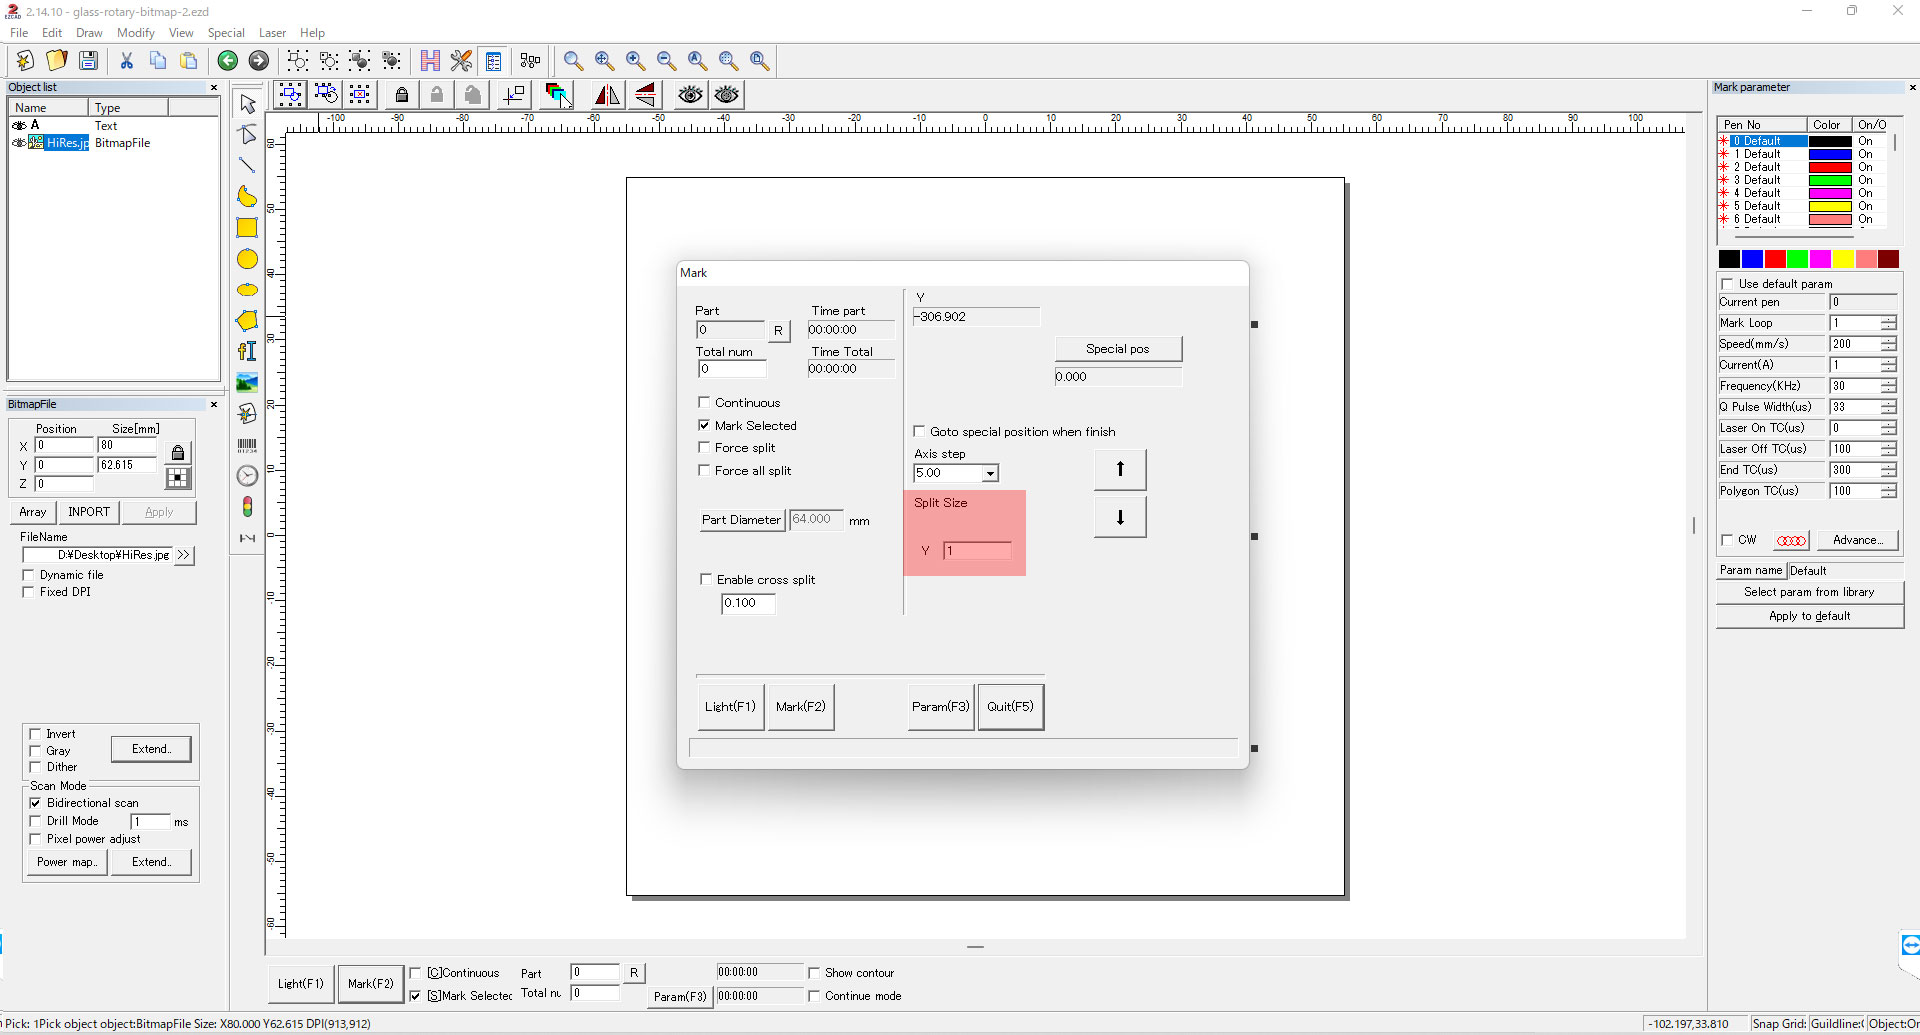
Task: Toggle the Force split checkbox
Action: click(x=704, y=448)
